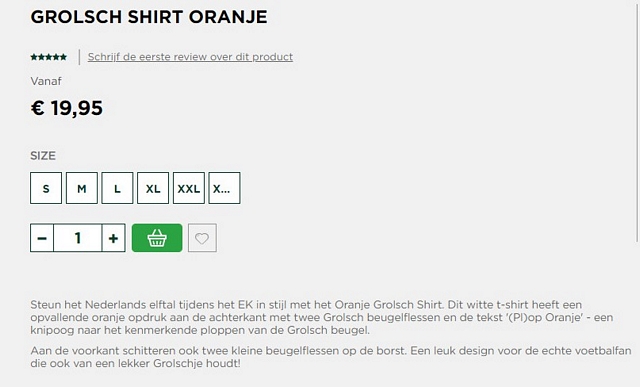Click the 'Aan de voorkant schitteren' paragraph

point(331,357)
